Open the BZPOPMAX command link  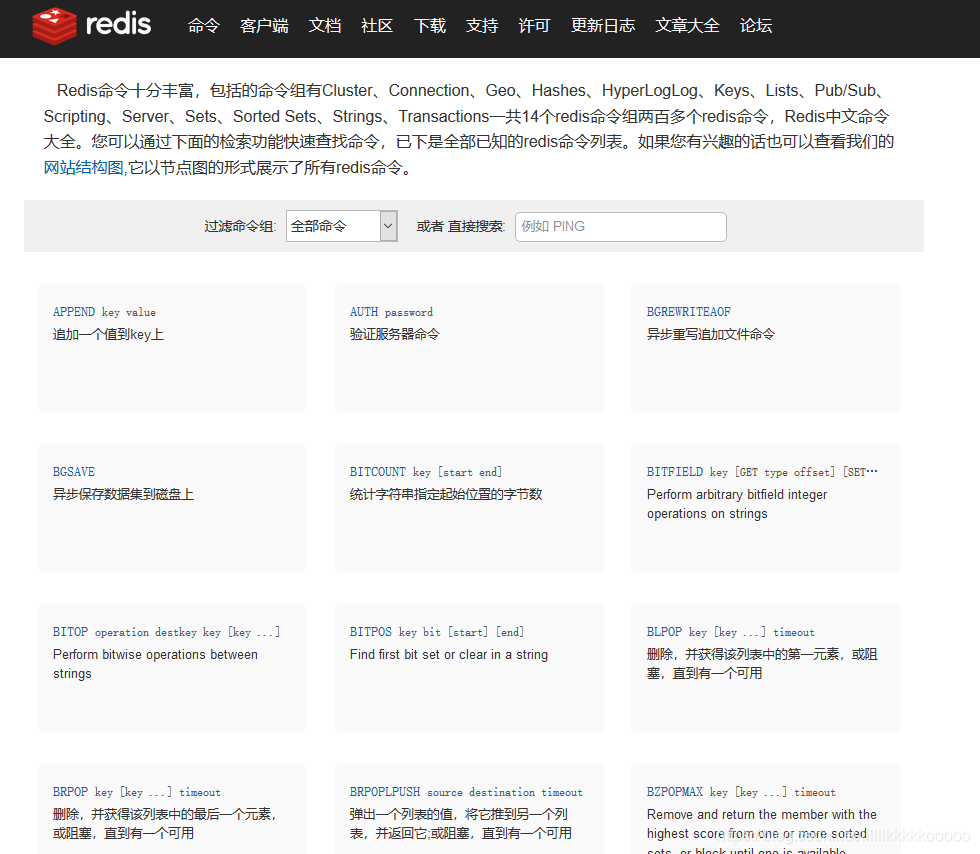click(675, 792)
